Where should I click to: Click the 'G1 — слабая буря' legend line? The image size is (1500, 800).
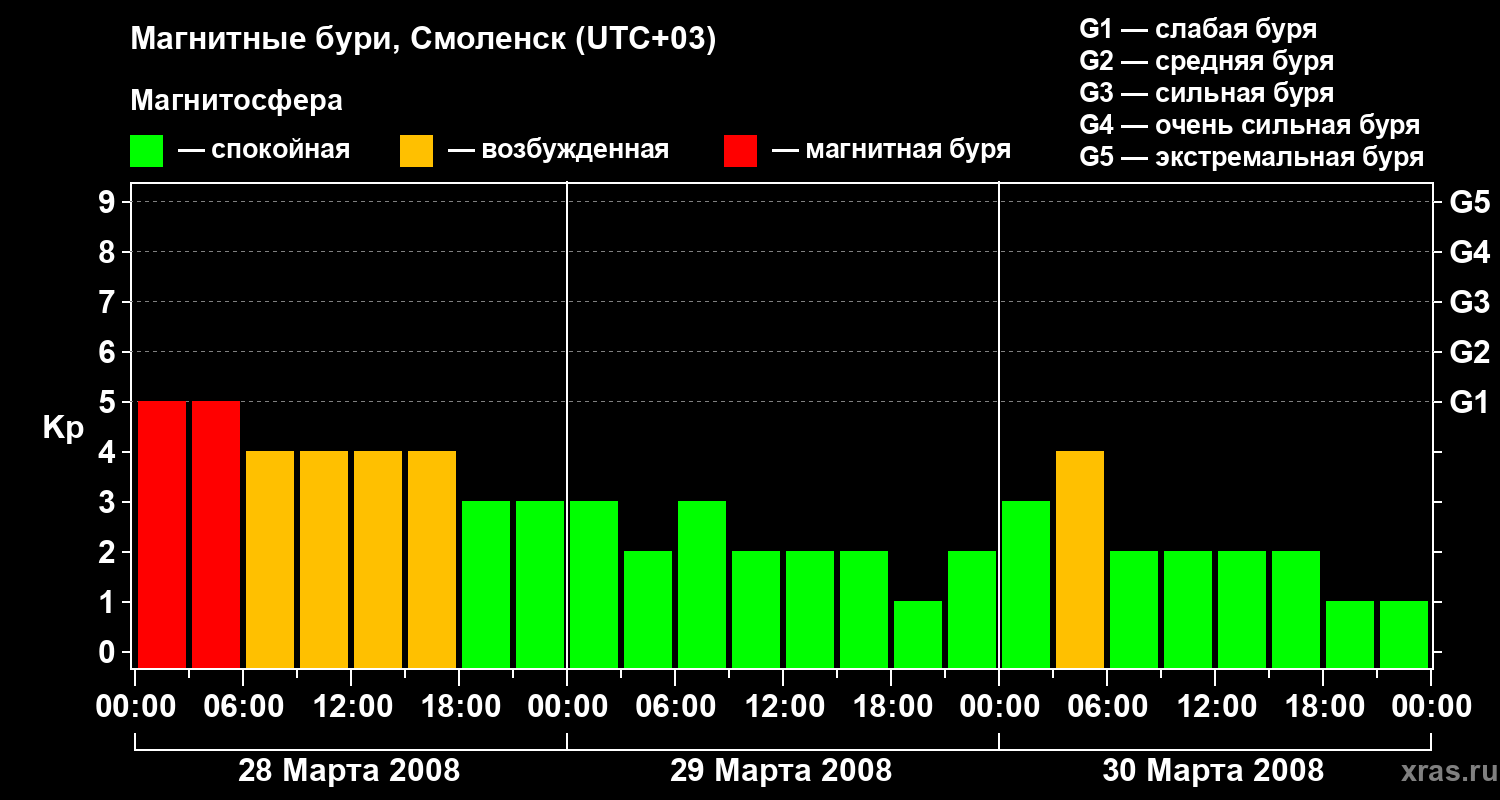[x=1198, y=29]
